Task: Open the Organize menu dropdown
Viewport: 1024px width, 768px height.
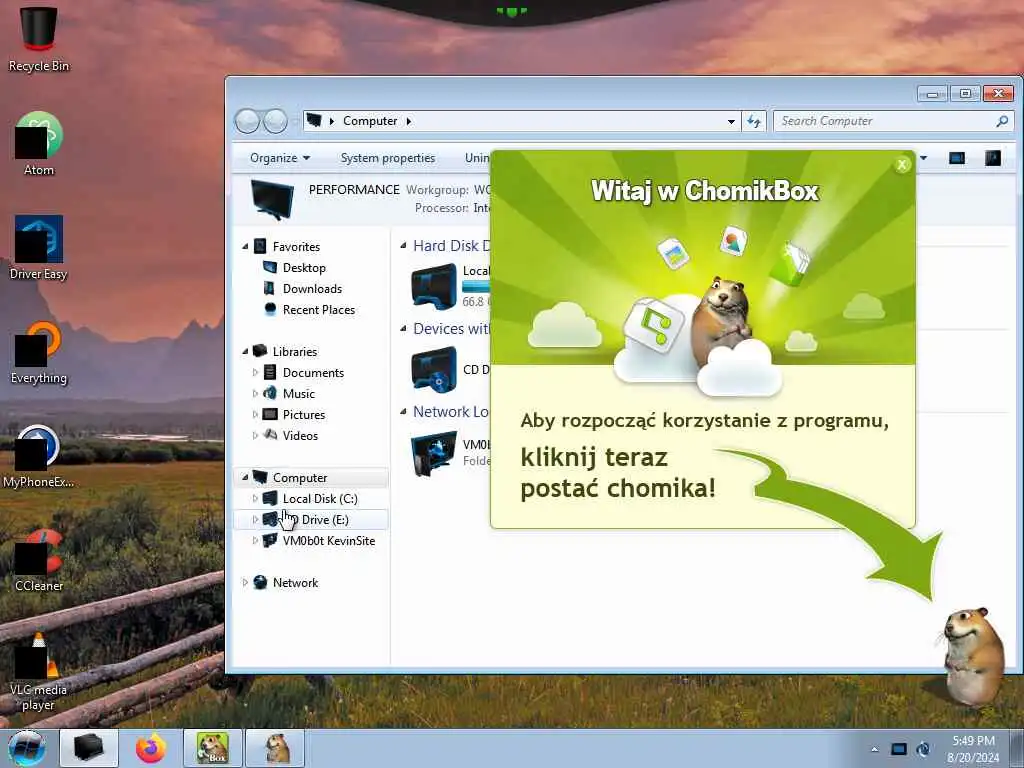Action: (280, 158)
